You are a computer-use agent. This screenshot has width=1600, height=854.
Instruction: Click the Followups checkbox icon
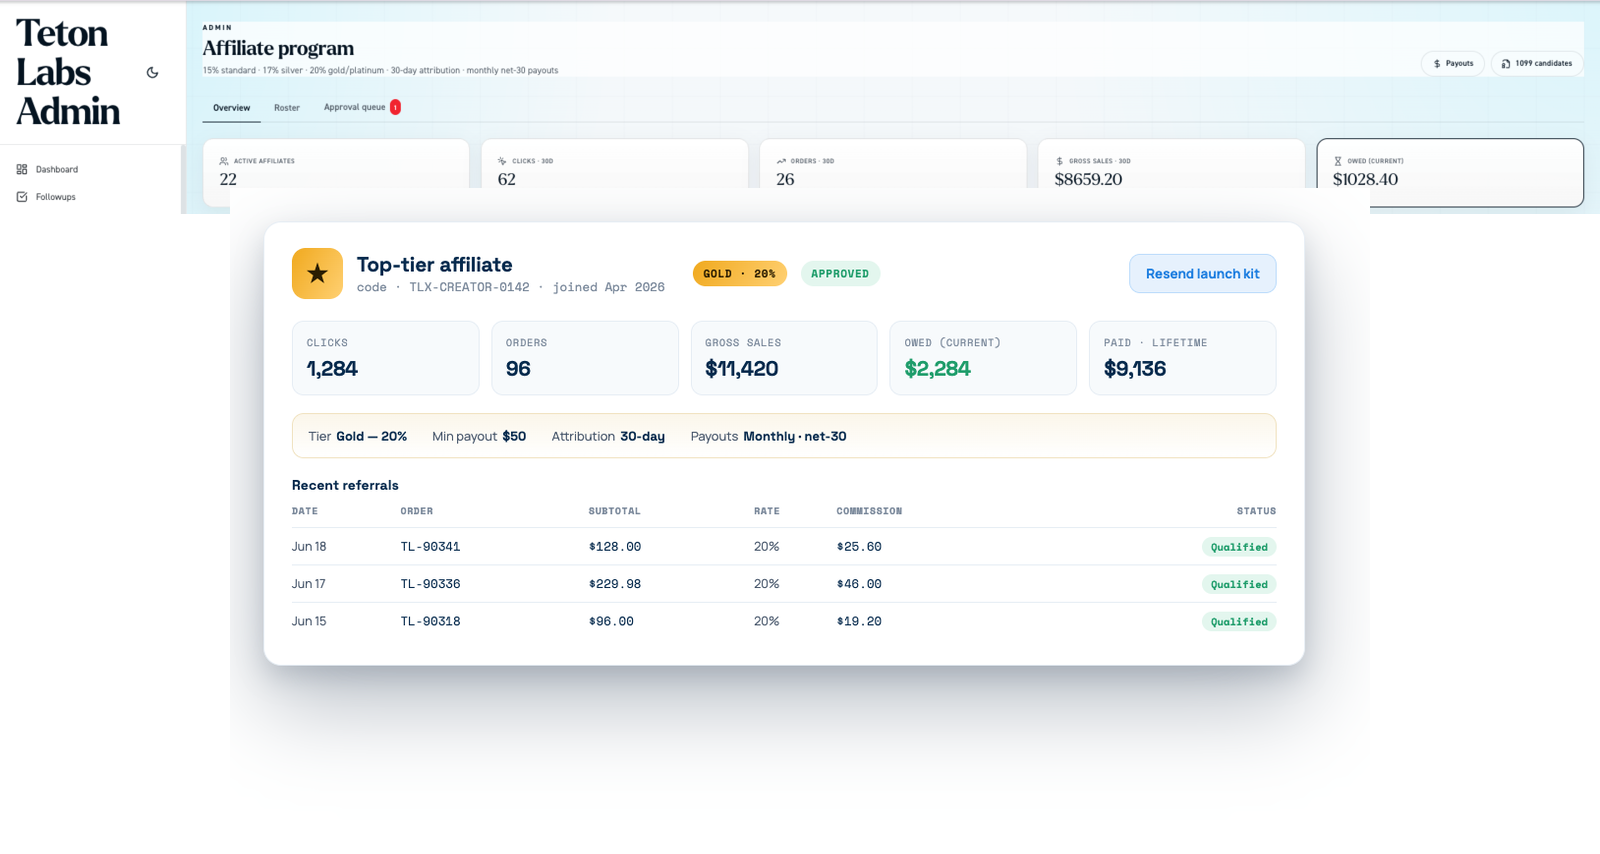(x=22, y=197)
